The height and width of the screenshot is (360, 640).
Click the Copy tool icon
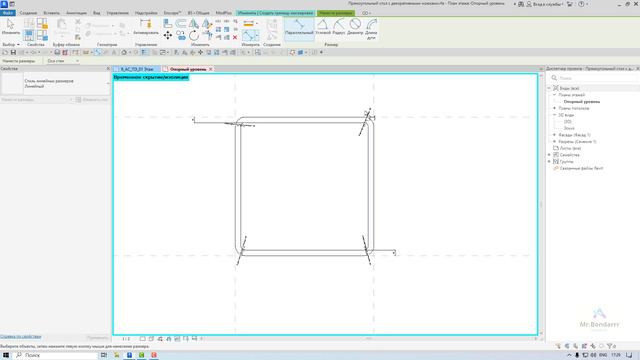pyautogui.click(x=181, y=36)
